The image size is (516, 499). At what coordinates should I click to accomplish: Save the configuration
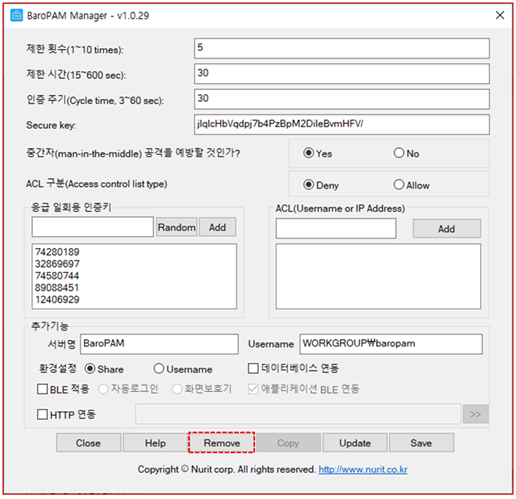pos(421,443)
